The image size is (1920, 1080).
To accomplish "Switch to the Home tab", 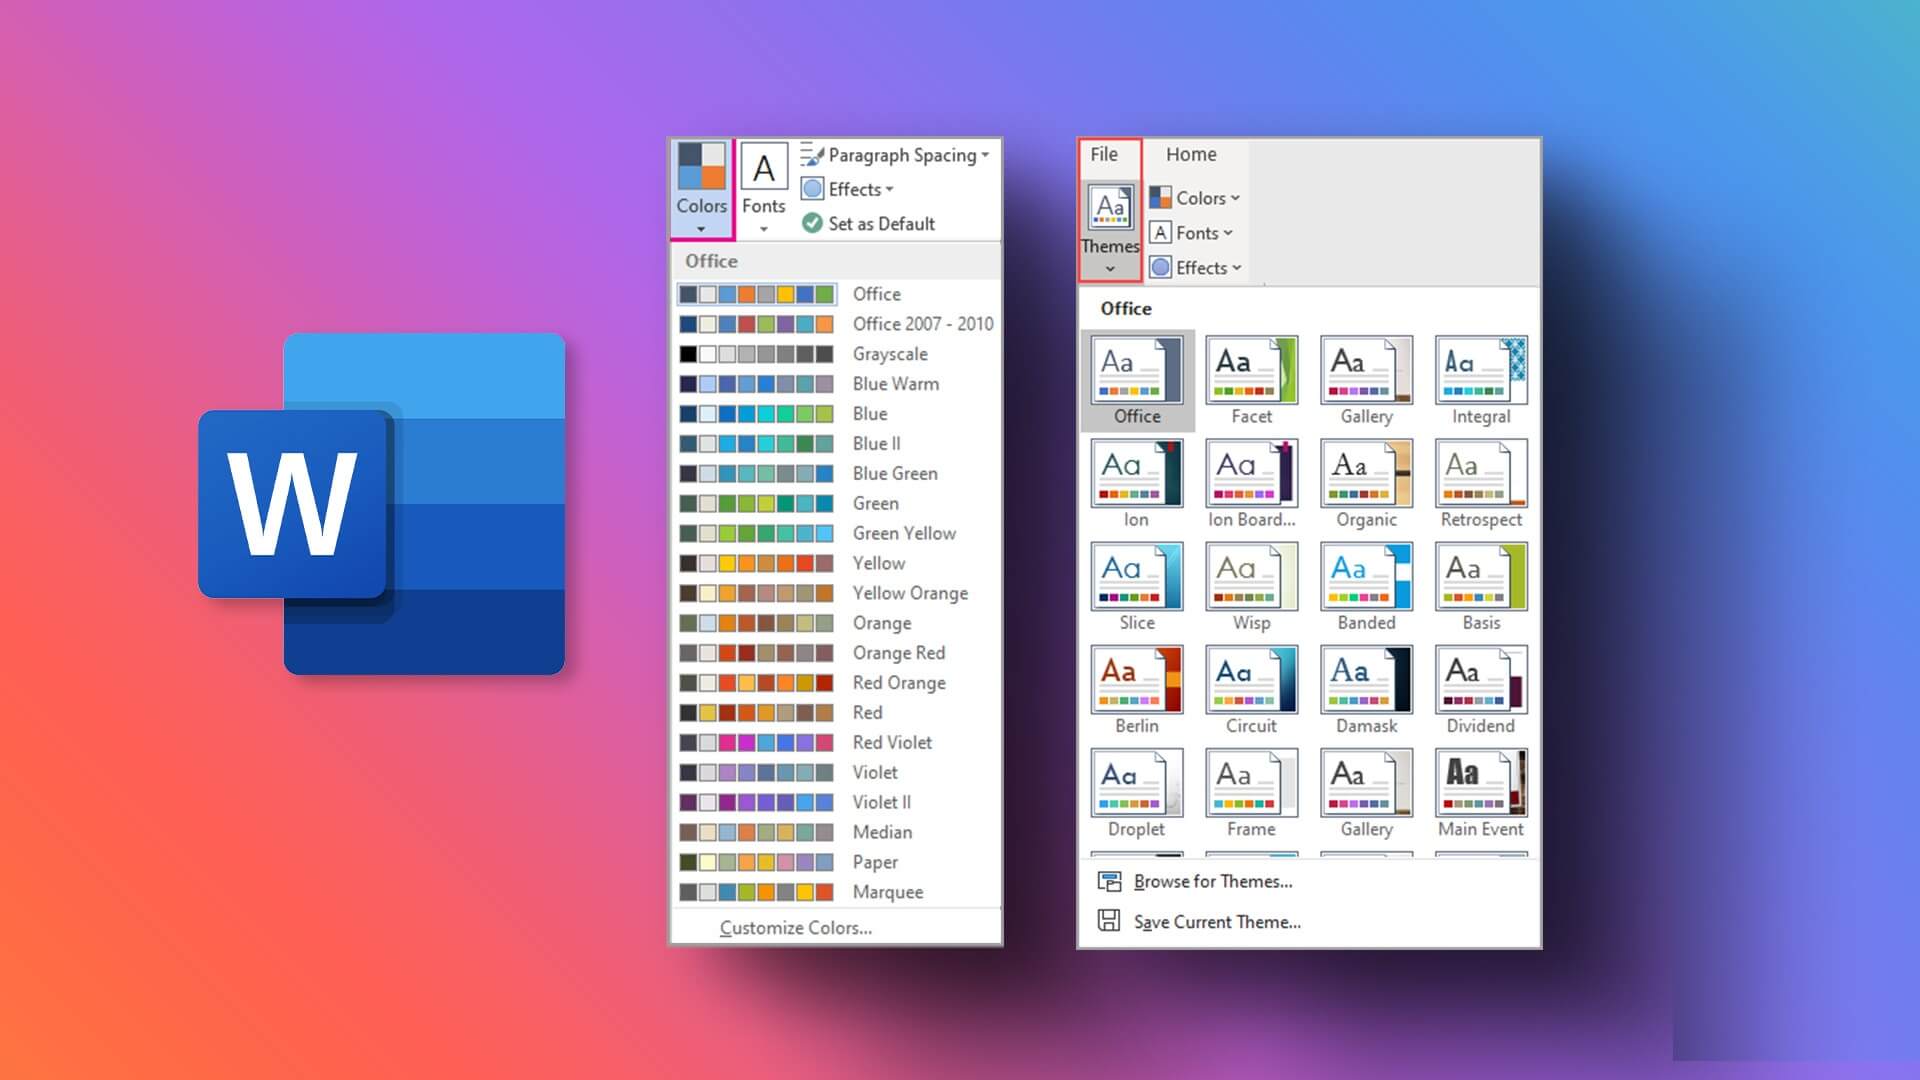I will (x=1189, y=154).
